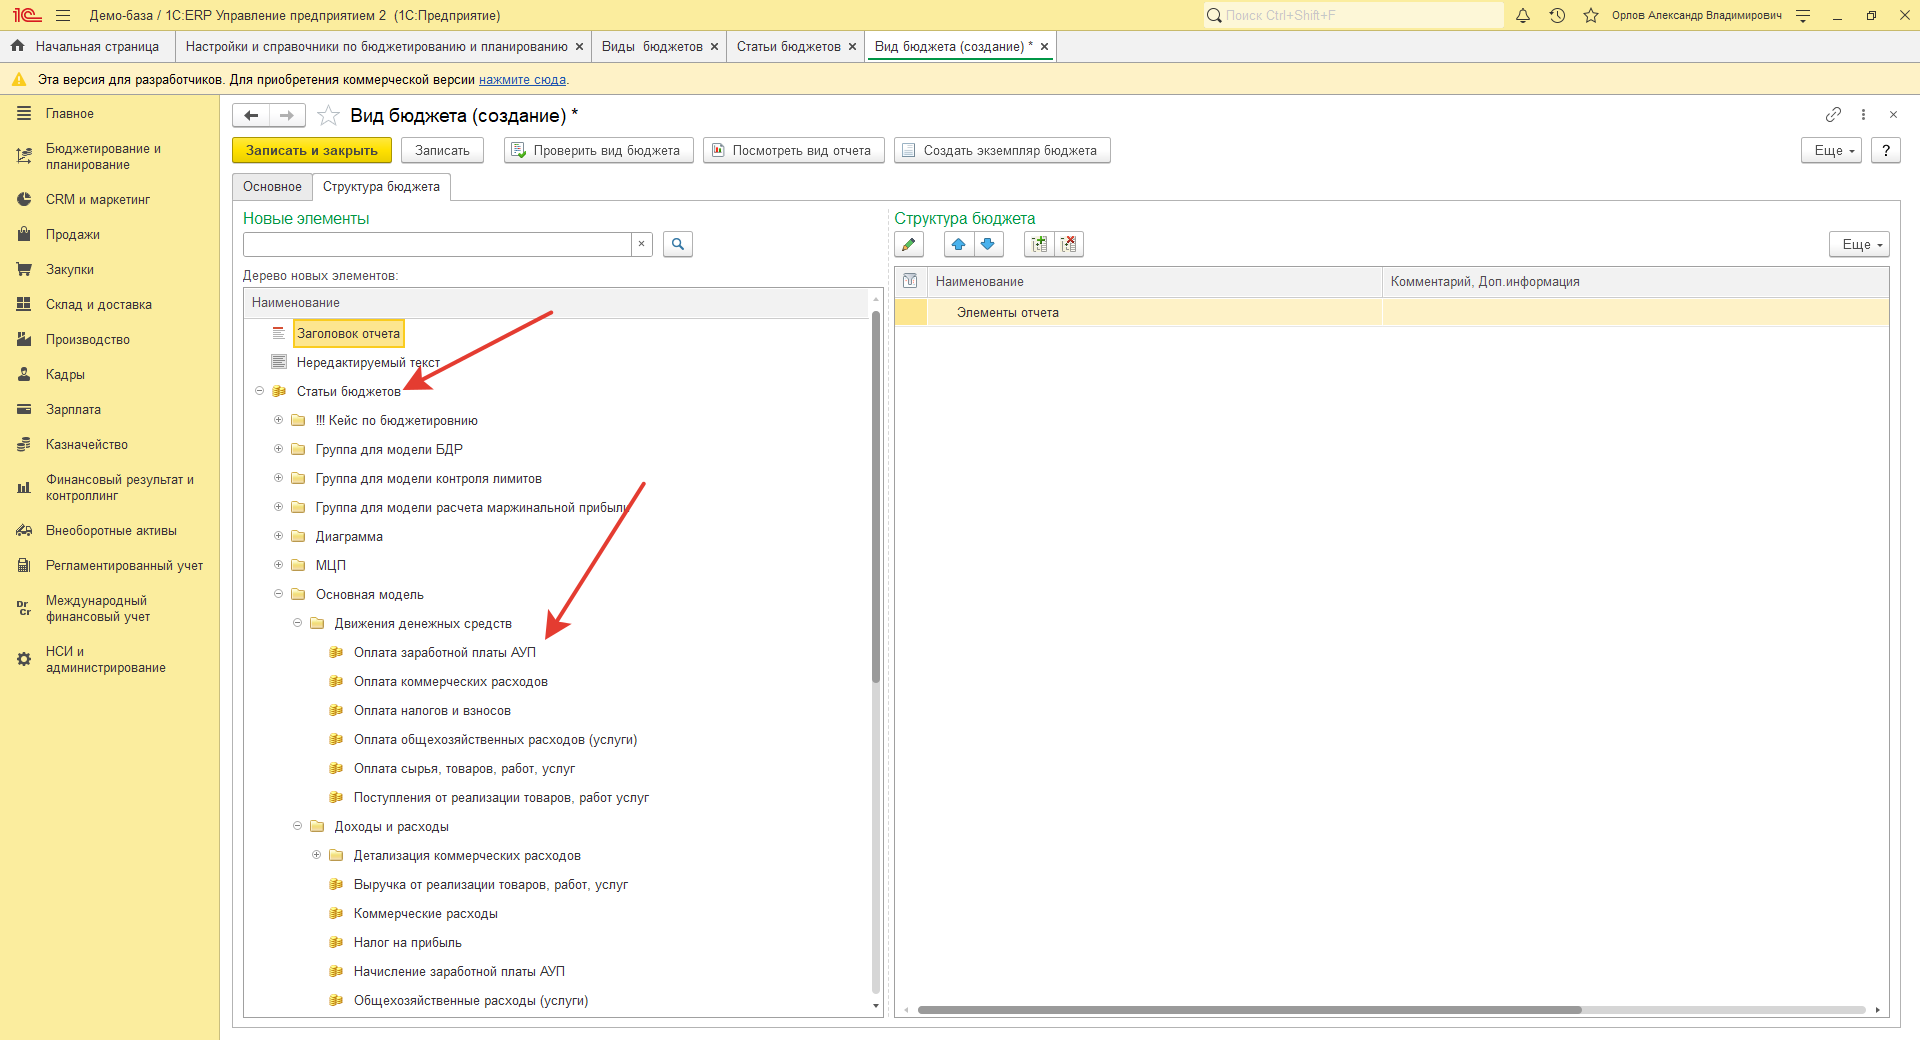The width and height of the screenshot is (1920, 1040).
Task: Open the history clock icon in title bar
Action: (x=1557, y=15)
